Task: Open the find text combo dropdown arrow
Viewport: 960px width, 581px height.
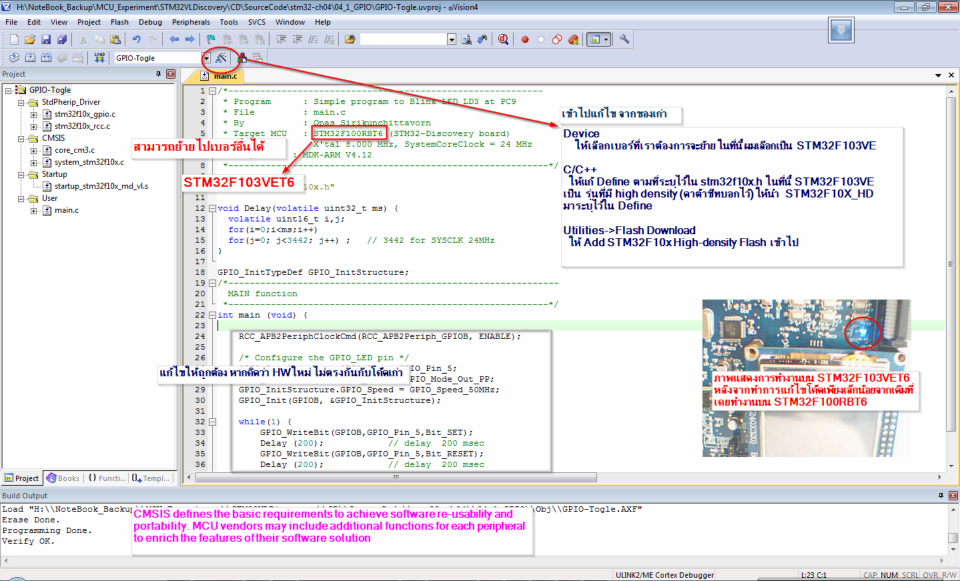Action: coord(452,40)
